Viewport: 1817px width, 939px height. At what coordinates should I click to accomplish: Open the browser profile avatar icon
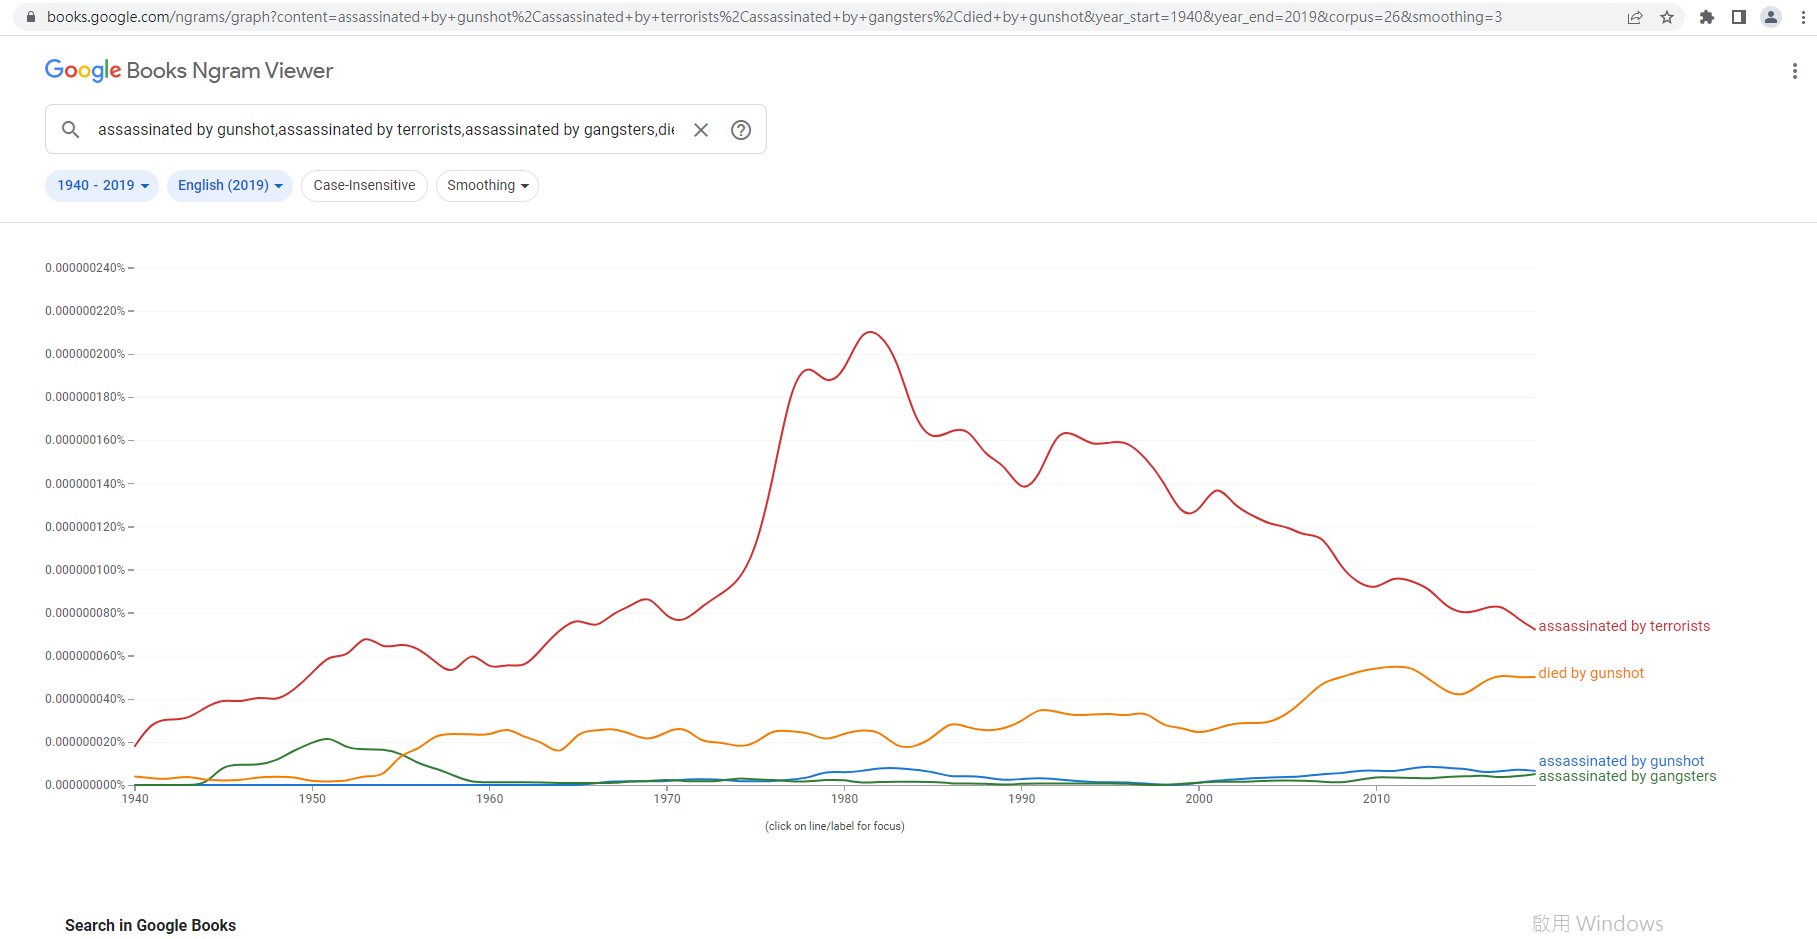(1771, 17)
